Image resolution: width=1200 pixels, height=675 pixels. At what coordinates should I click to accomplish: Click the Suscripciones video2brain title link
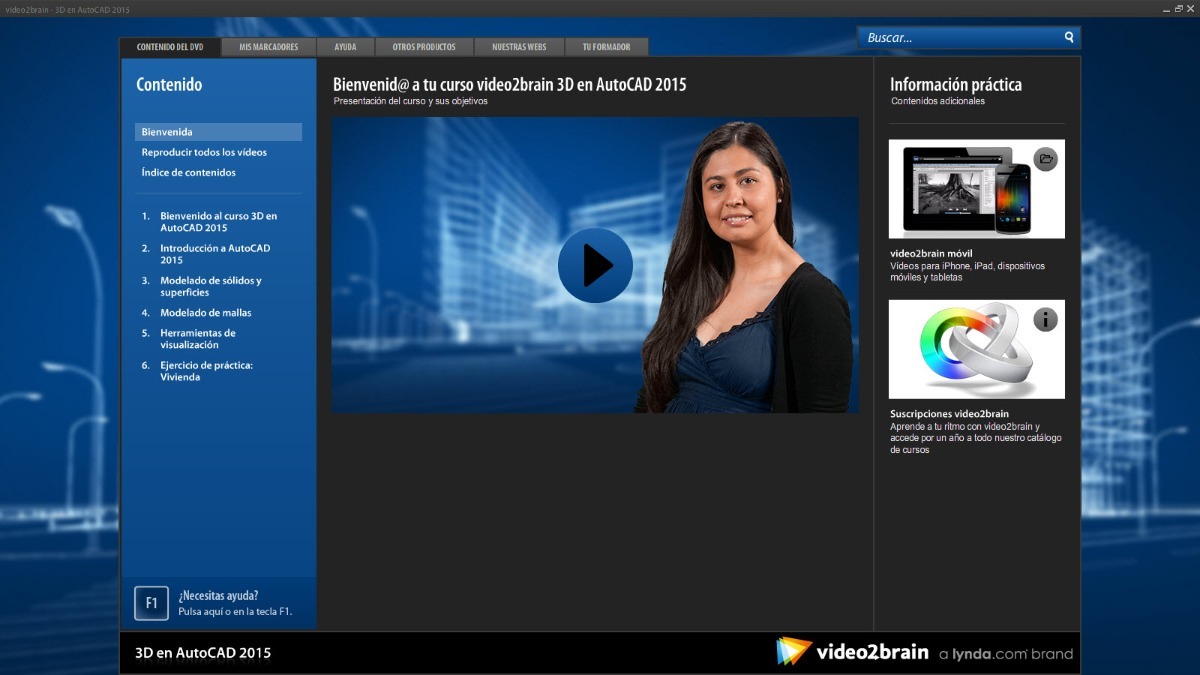[949, 413]
